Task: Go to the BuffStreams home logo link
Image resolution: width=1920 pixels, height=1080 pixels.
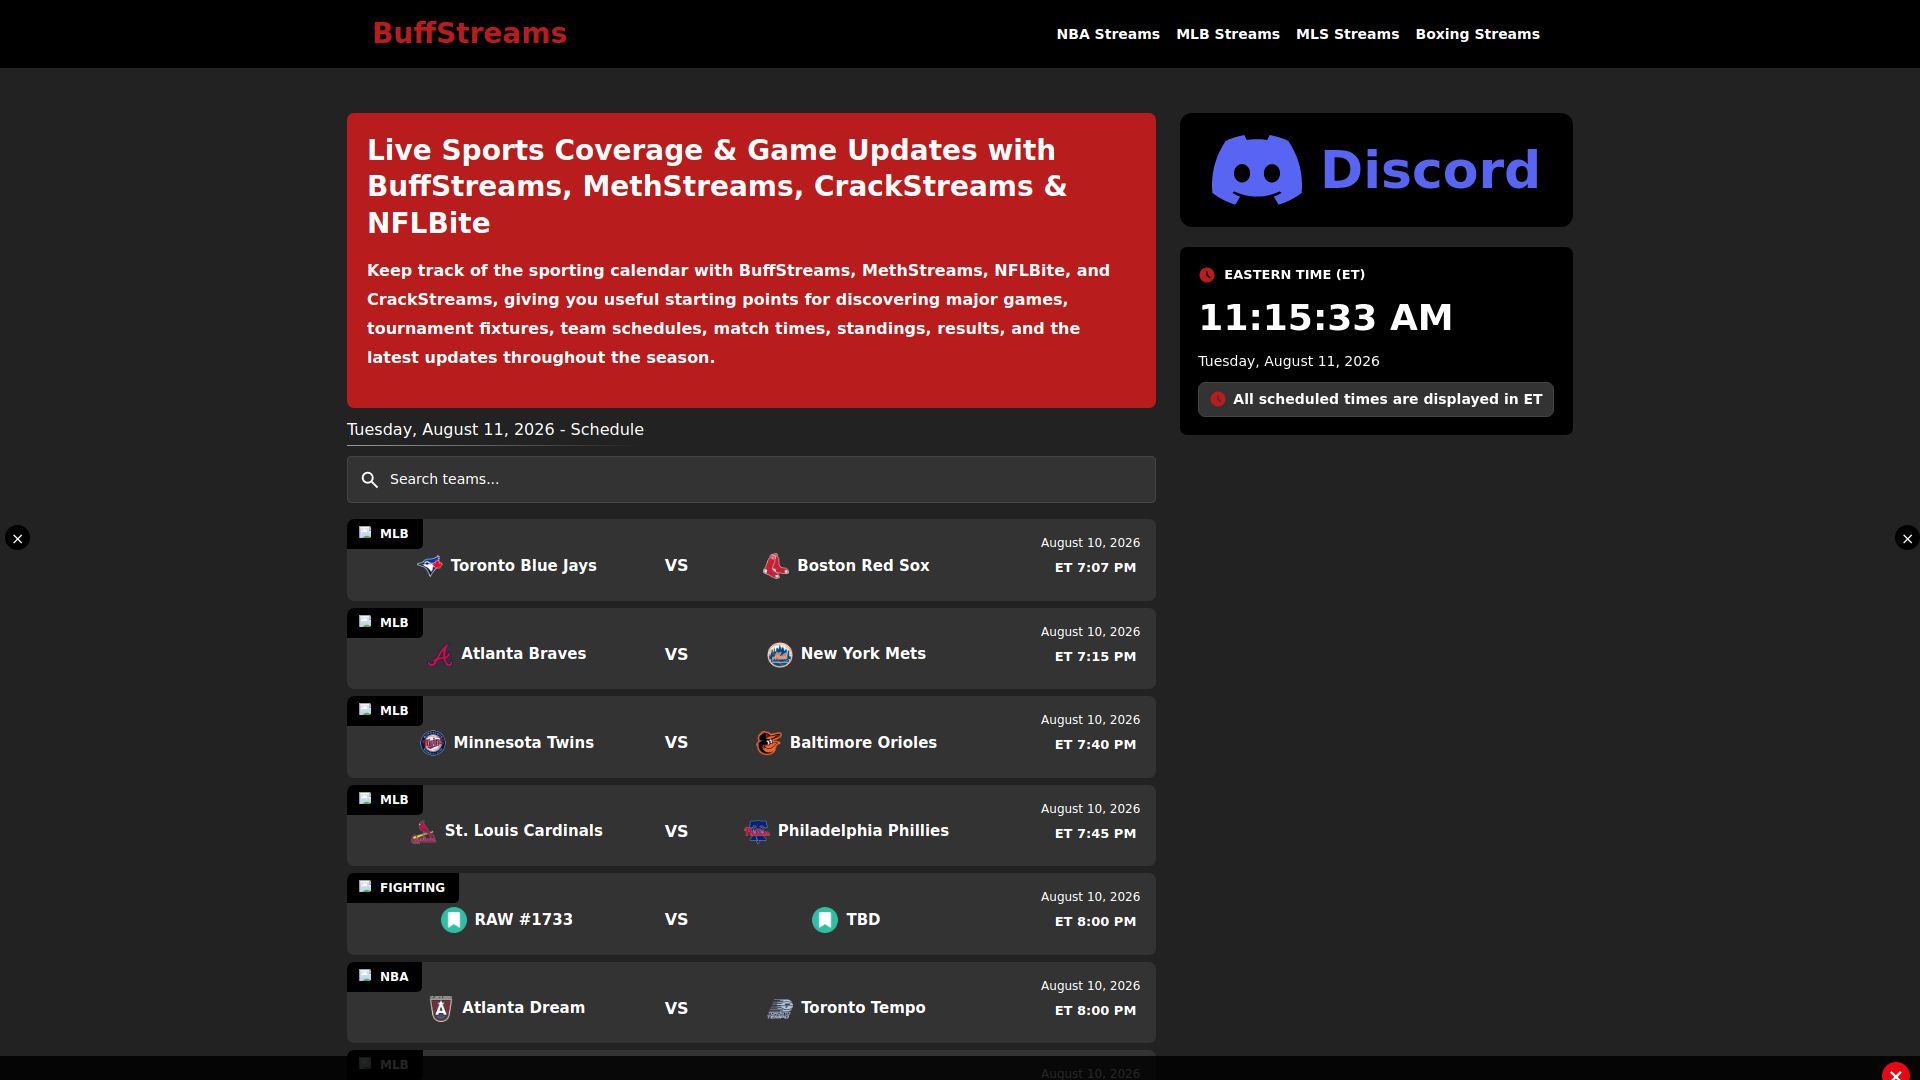Action: coord(470,33)
